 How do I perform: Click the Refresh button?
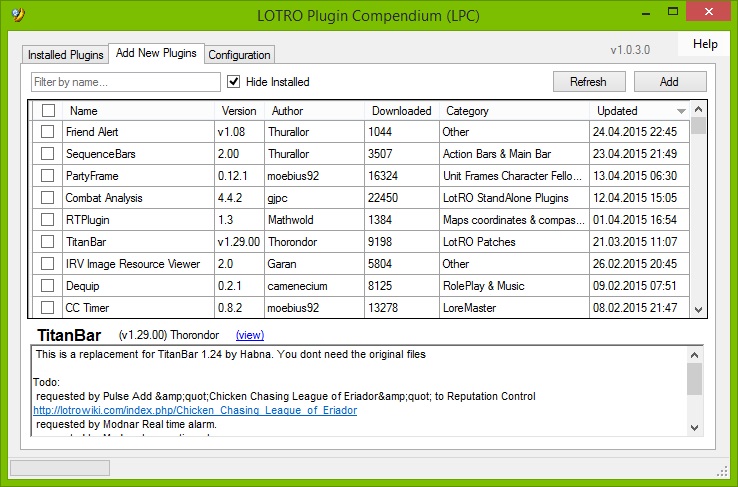[589, 82]
